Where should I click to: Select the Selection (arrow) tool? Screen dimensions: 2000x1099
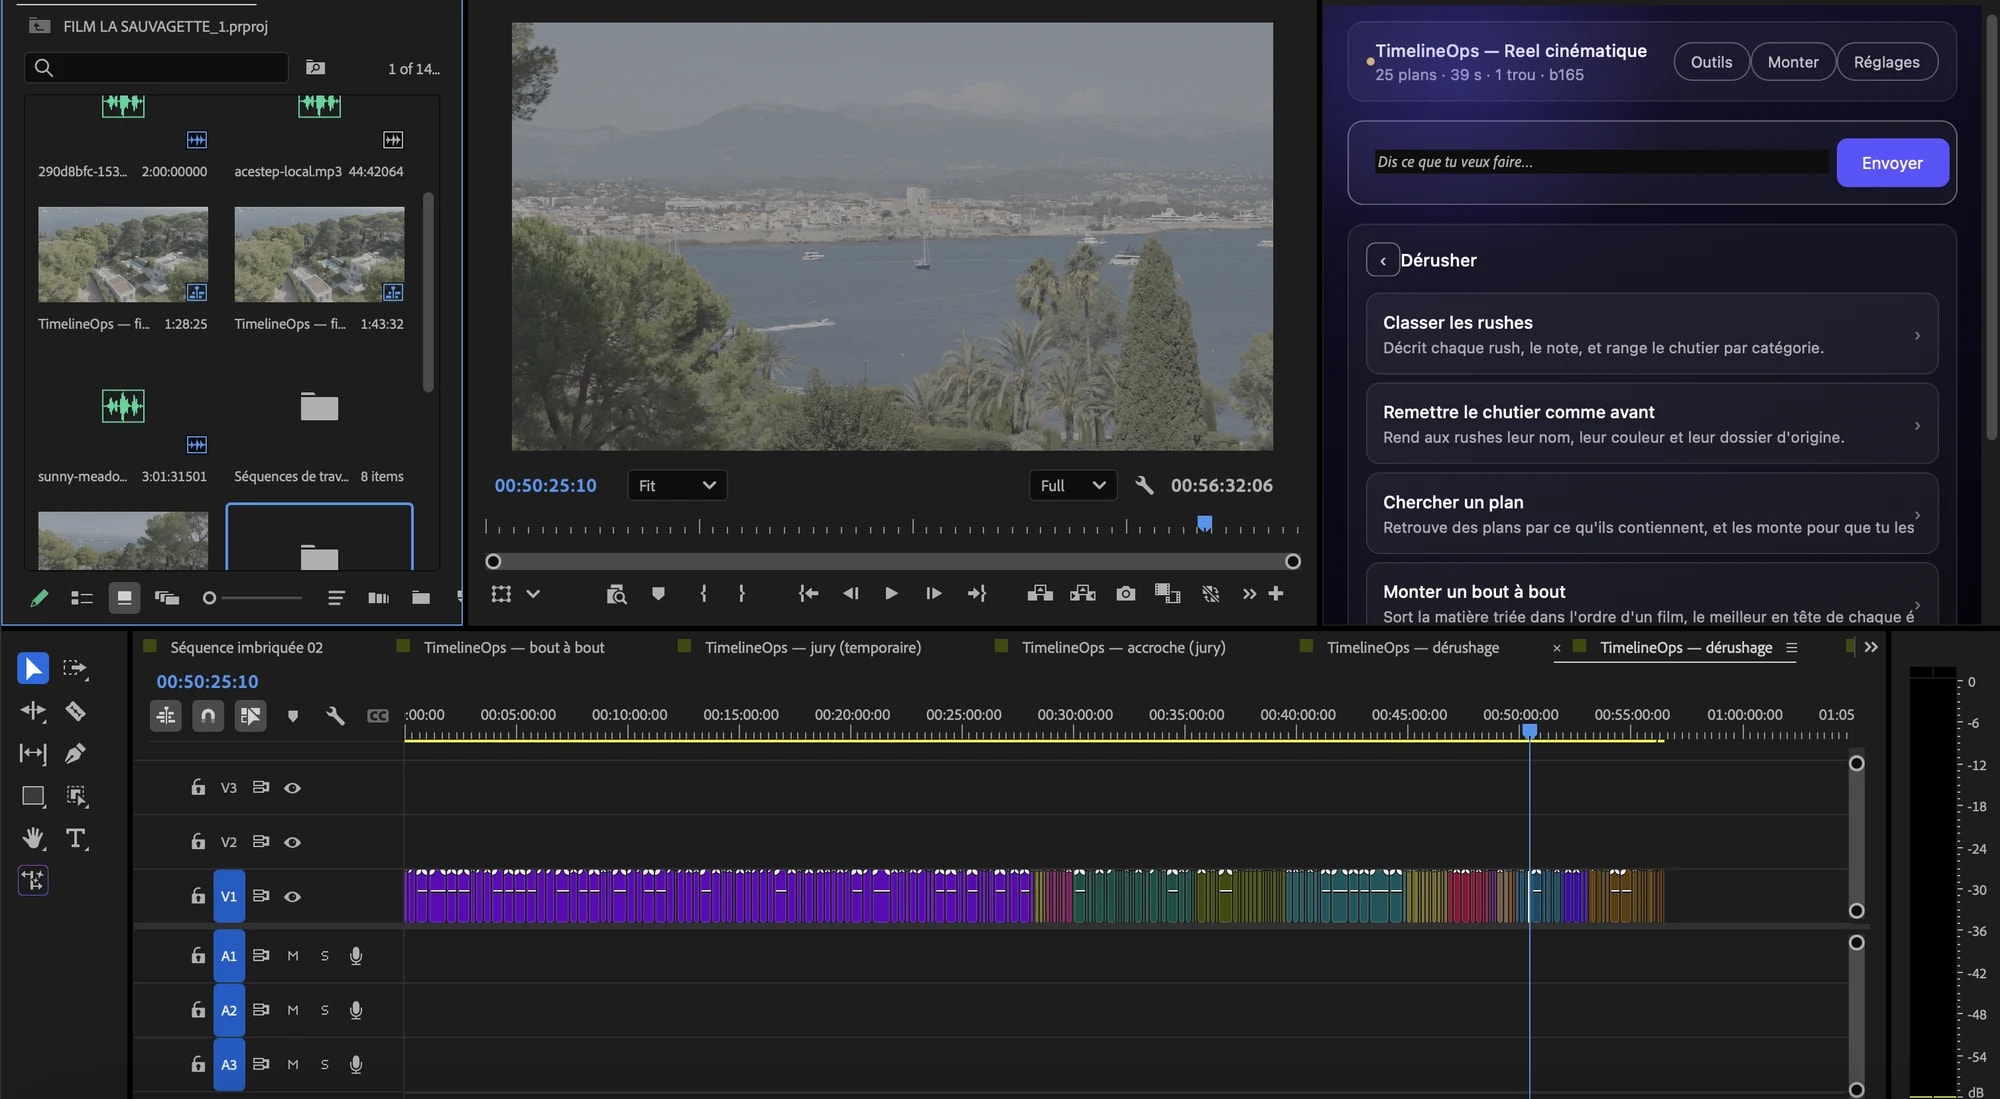[x=33, y=668]
